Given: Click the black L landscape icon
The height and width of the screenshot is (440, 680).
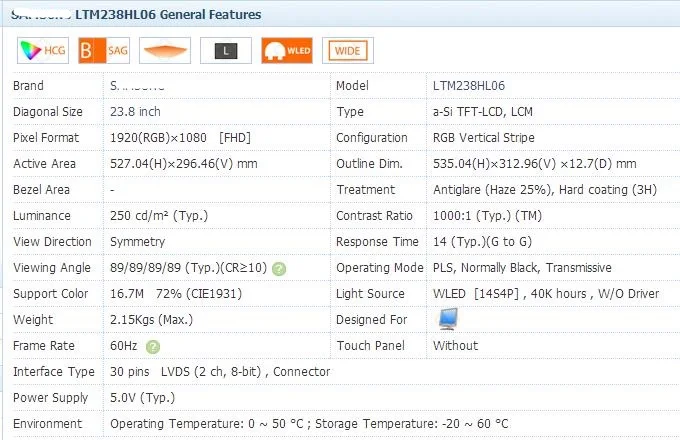Looking at the screenshot, I should (x=226, y=51).
